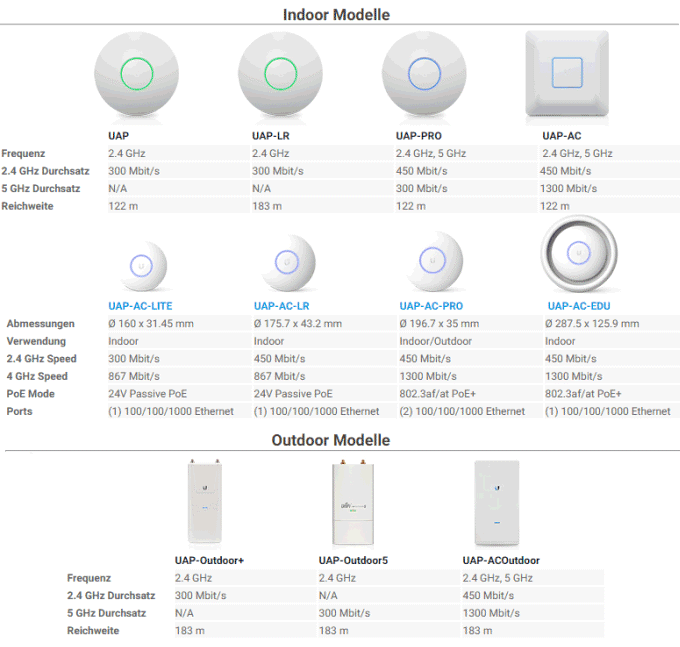Click the square UAP-AC device image
The width and height of the screenshot is (680, 647).
click(567, 73)
